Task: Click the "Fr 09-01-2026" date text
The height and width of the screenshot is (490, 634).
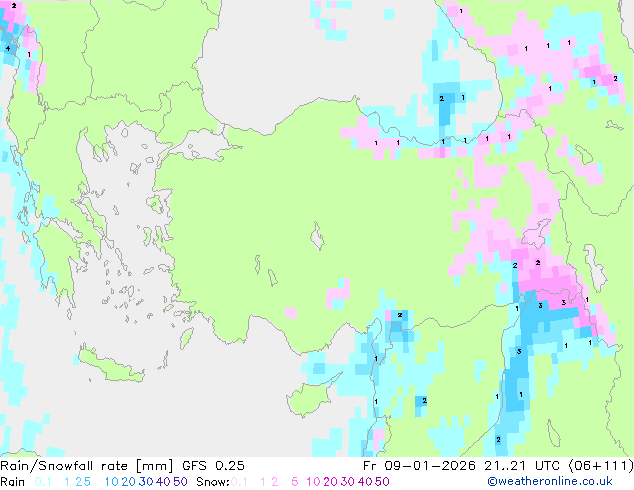Action: click(419, 466)
